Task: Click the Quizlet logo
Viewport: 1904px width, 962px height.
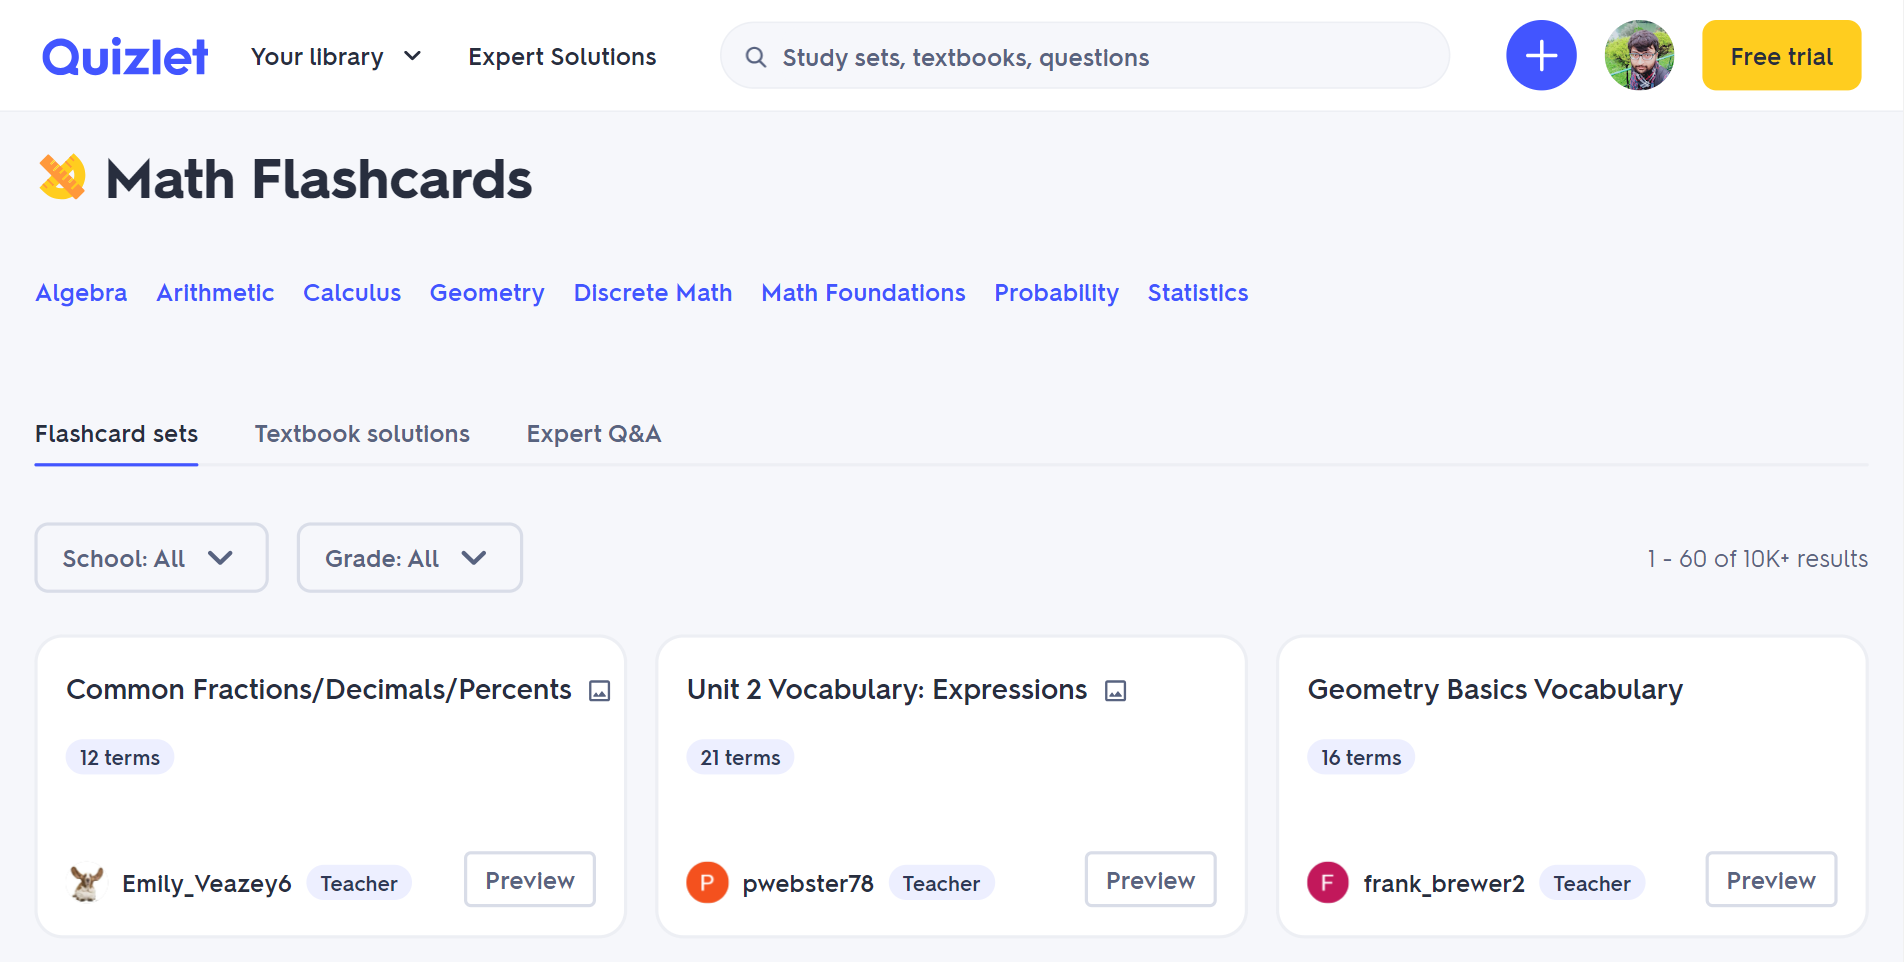Action: pos(125,57)
